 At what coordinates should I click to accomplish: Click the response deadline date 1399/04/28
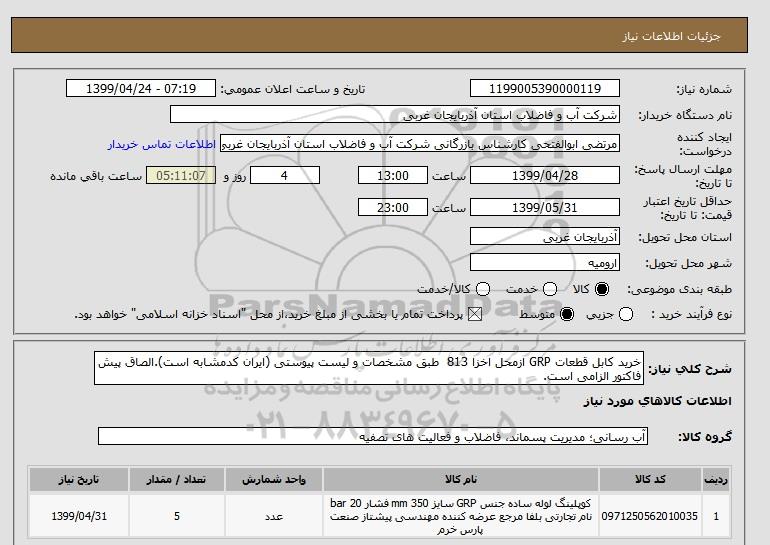[x=545, y=175]
